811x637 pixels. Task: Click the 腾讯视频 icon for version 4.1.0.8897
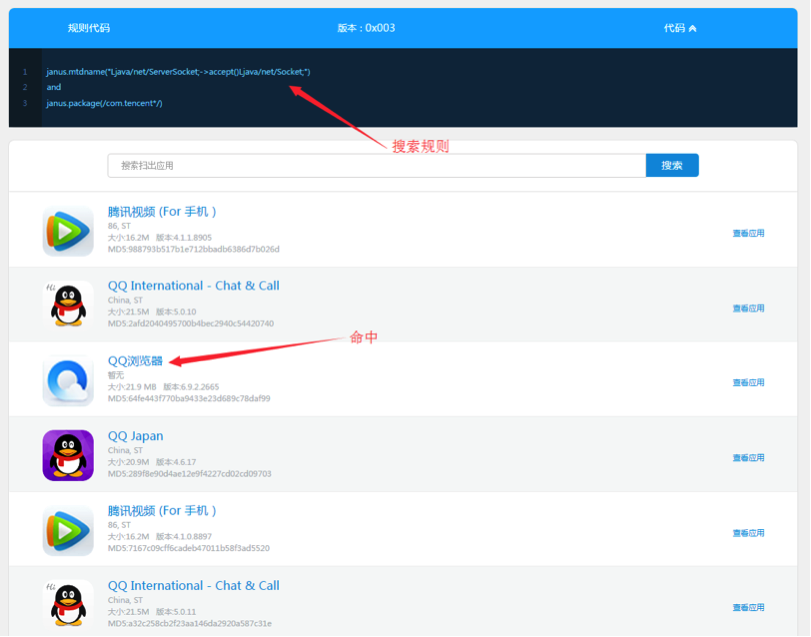(68, 530)
